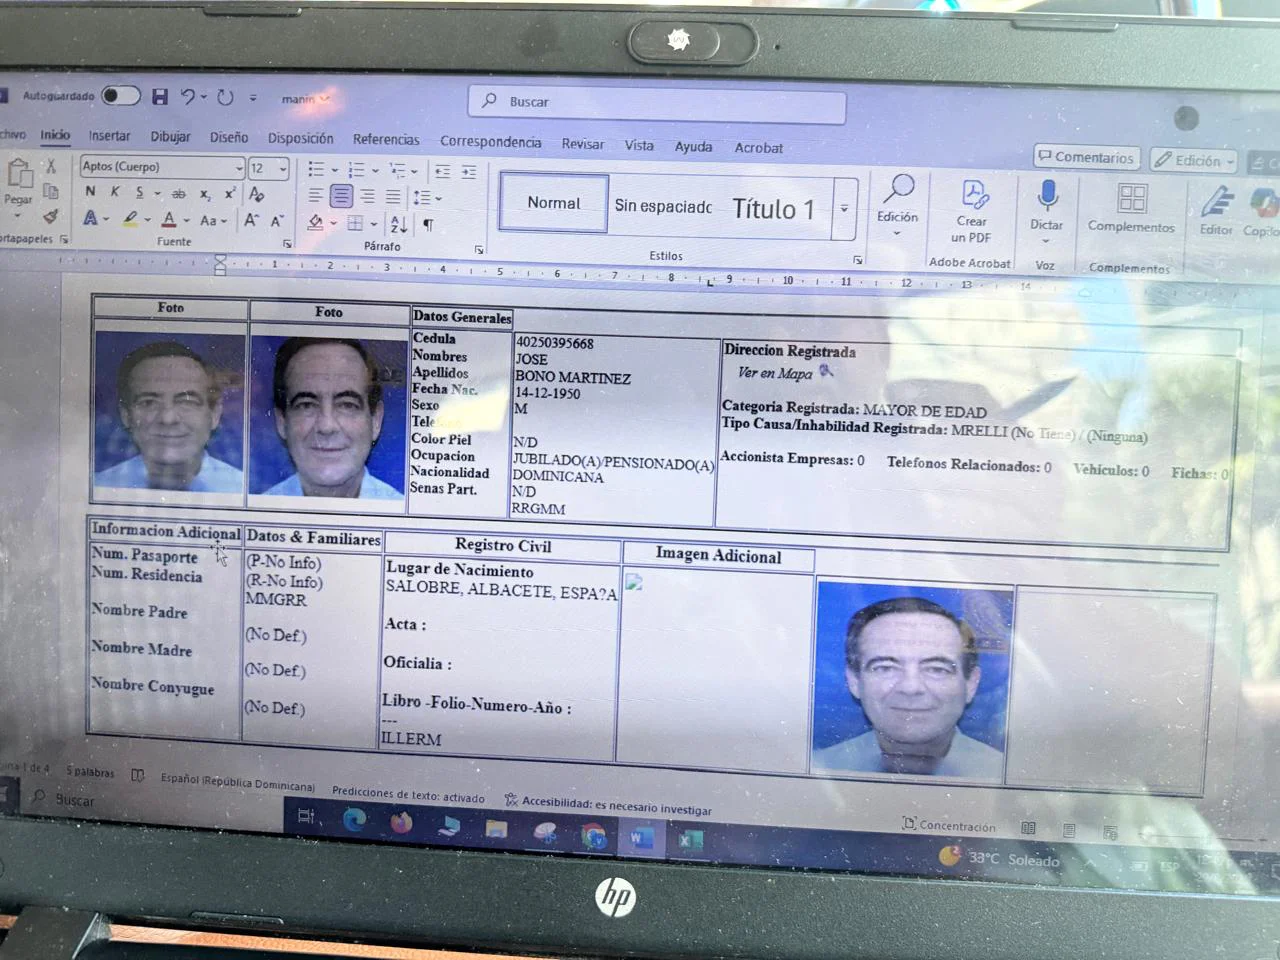Apply bold with the N button
1280x960 pixels.
(90, 191)
